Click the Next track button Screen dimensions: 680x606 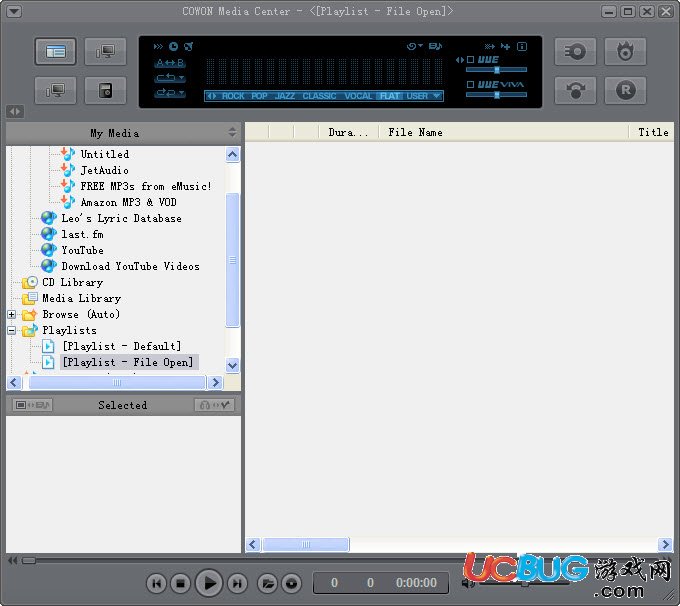click(237, 583)
